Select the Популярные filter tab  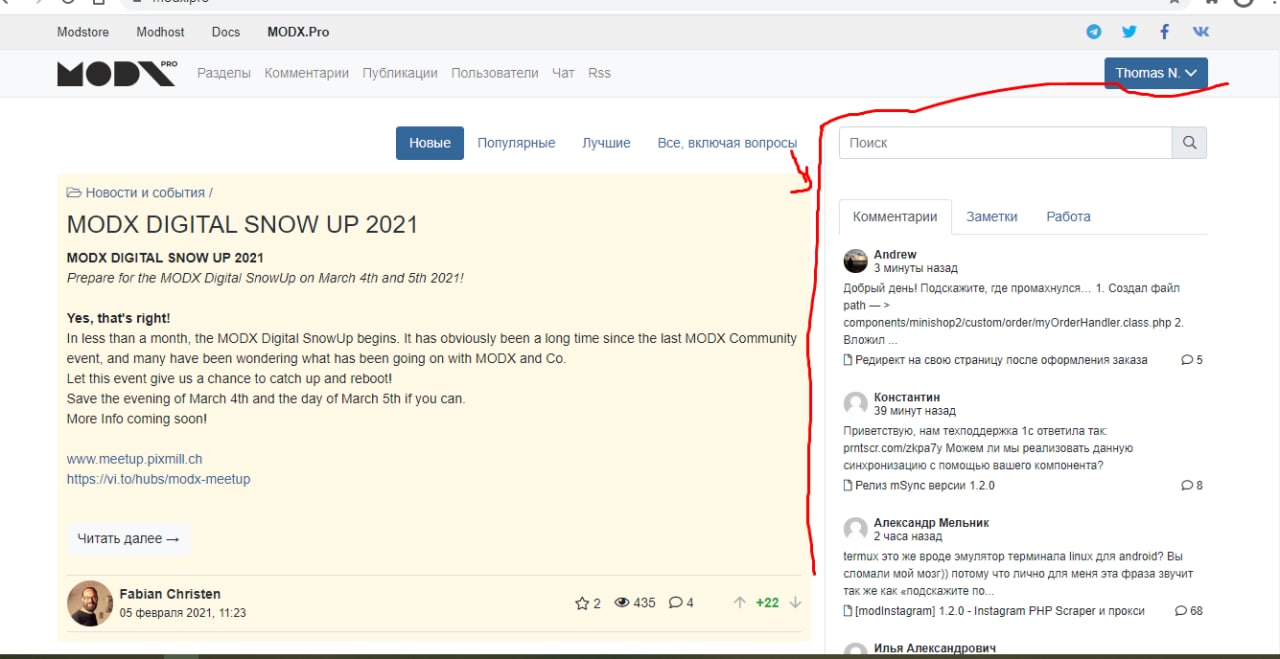[516, 143]
